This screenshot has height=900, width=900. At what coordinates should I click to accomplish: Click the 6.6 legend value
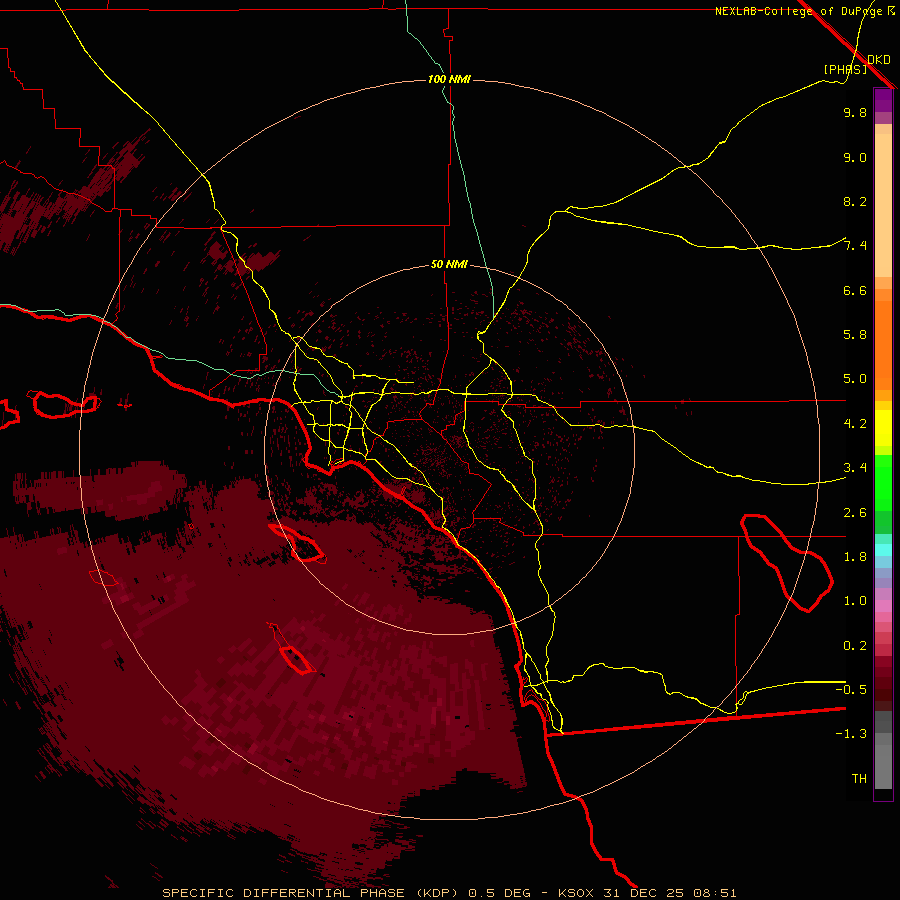click(x=855, y=290)
